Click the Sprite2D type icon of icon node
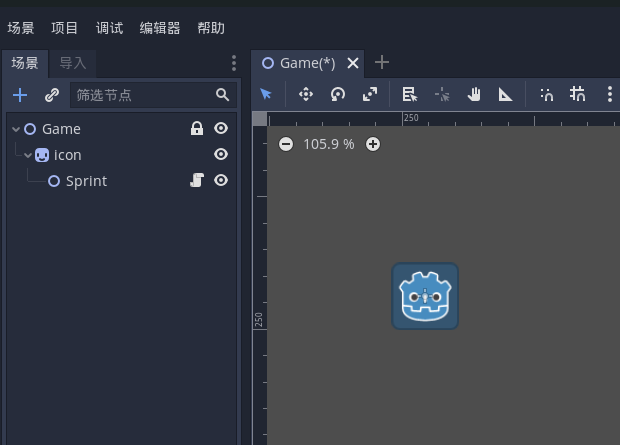Viewport: 620px width, 445px height. click(42, 155)
